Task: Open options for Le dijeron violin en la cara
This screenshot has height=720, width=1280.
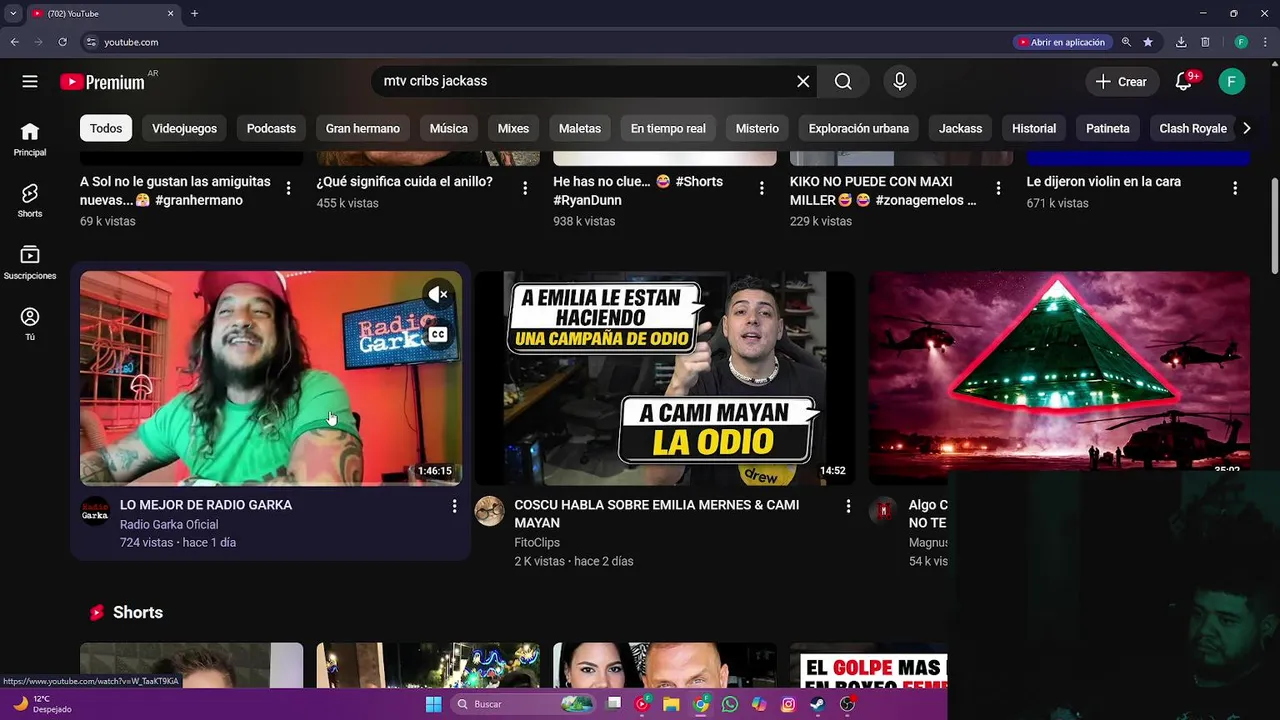Action: (1235, 188)
